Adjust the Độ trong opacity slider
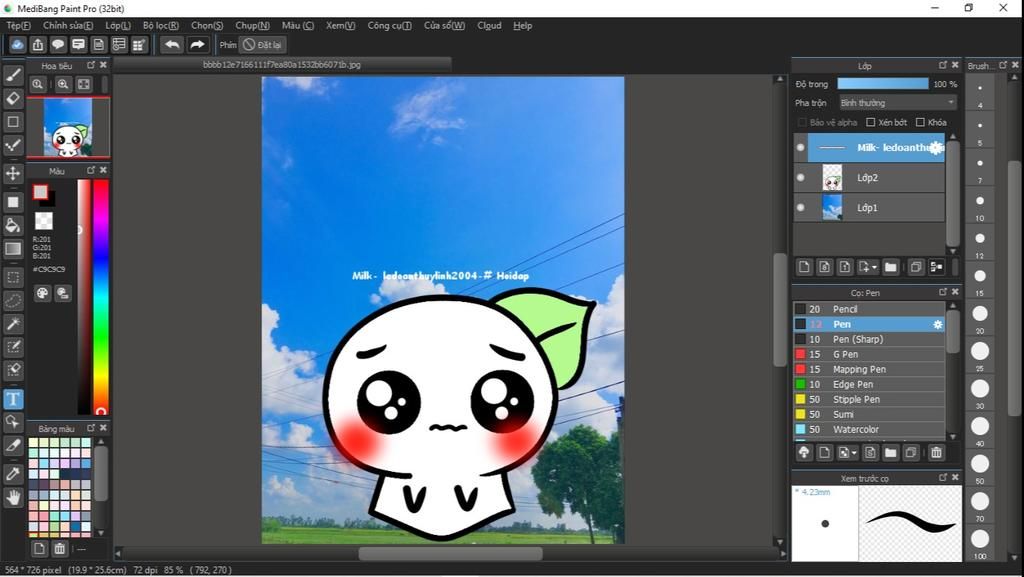 pos(883,84)
